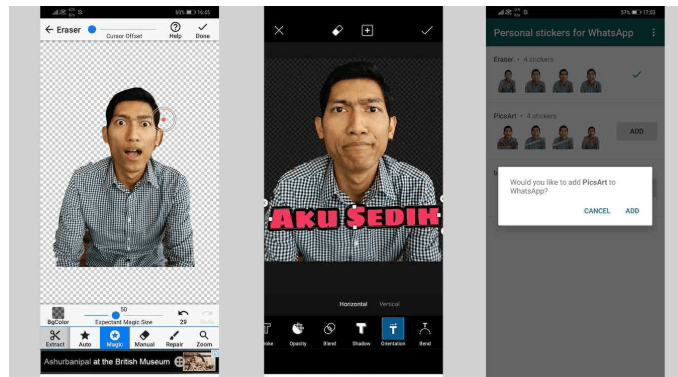The height and width of the screenshot is (377, 678).
Task: Open three-dot menu in Personal stickers
Action: (x=653, y=32)
